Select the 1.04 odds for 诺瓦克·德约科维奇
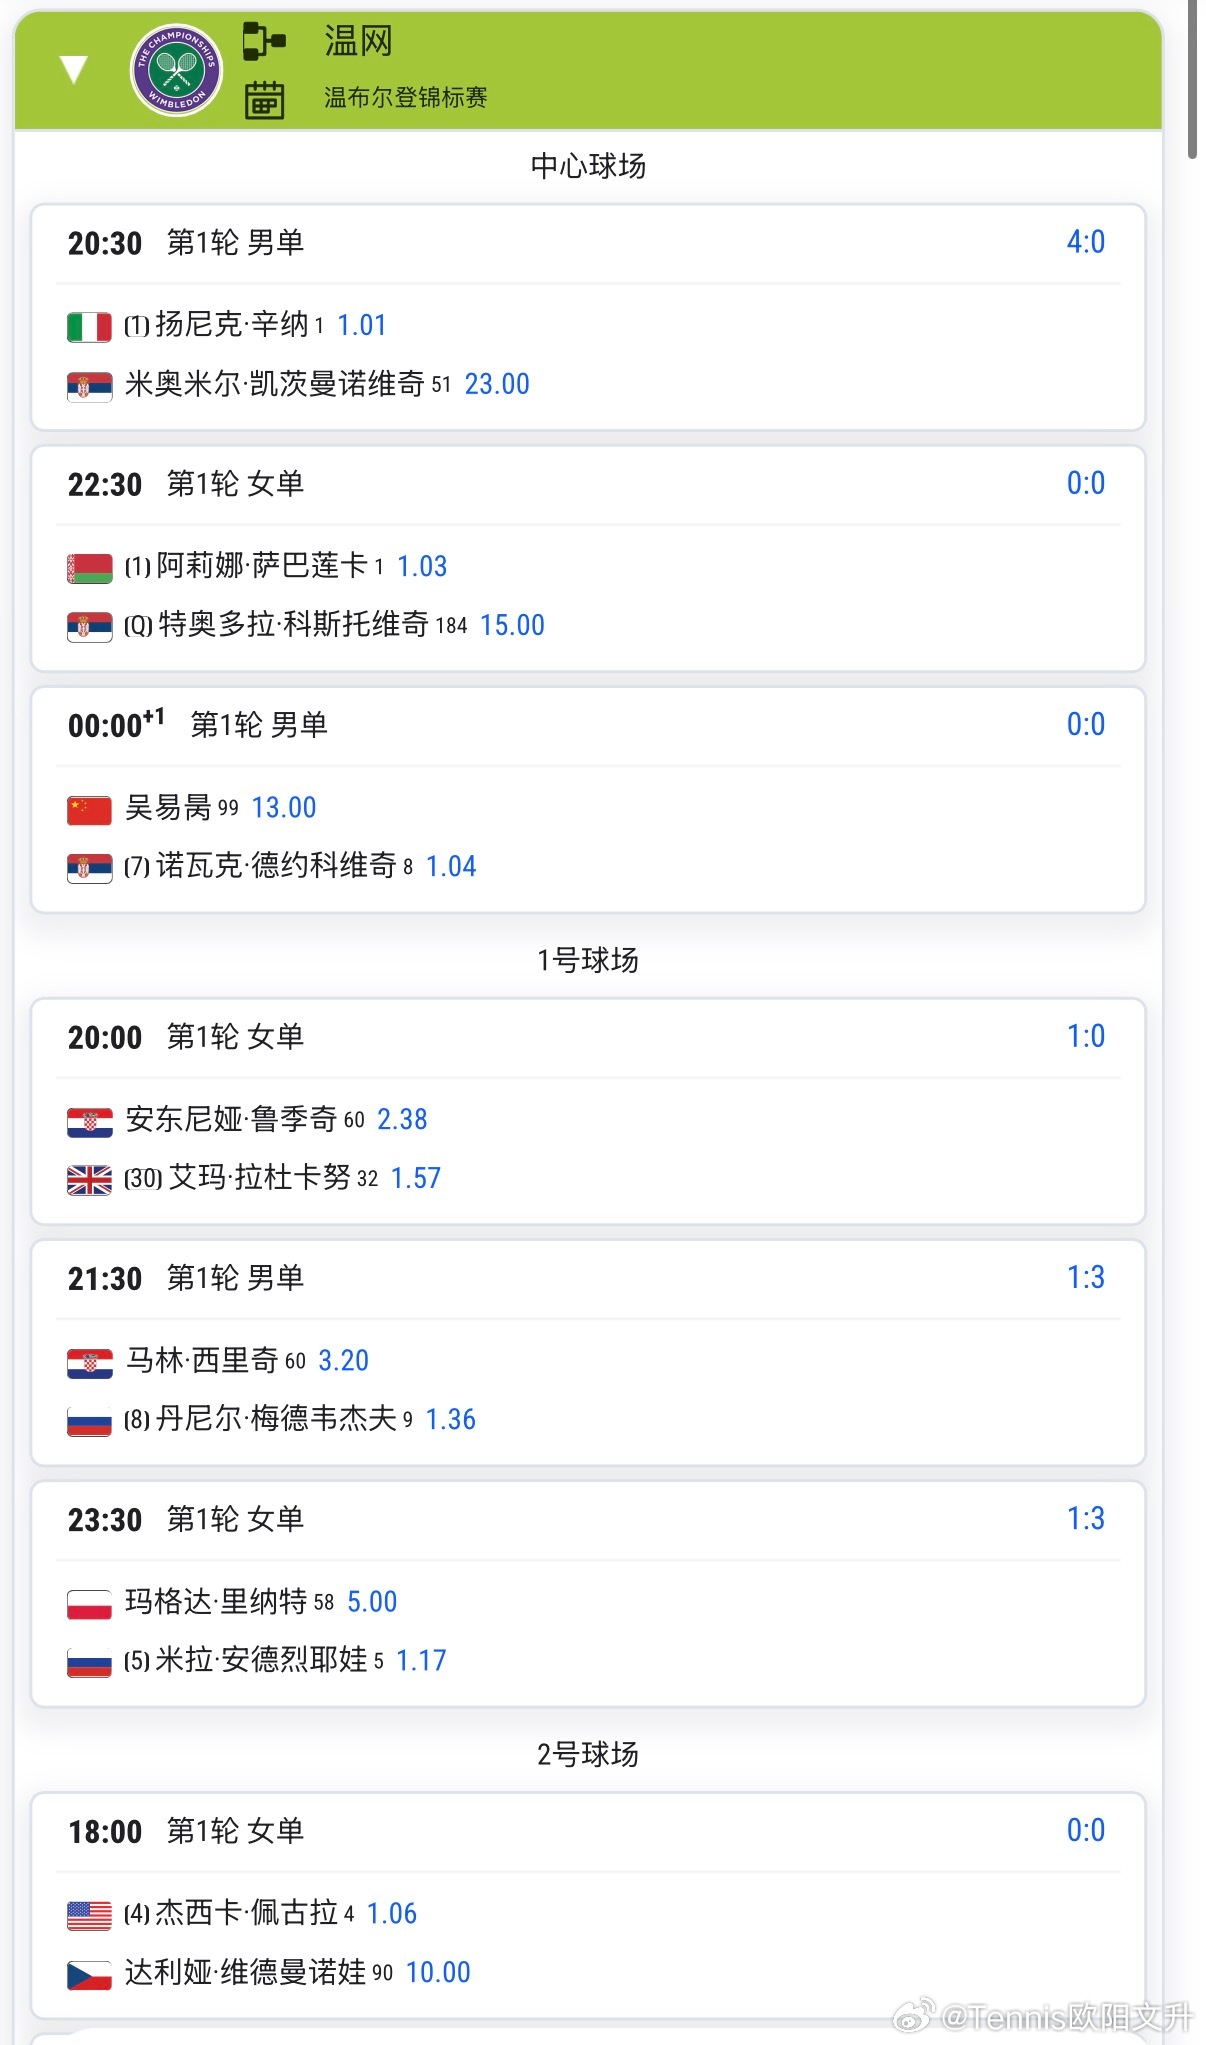The width and height of the screenshot is (1206, 2045). coord(451,867)
